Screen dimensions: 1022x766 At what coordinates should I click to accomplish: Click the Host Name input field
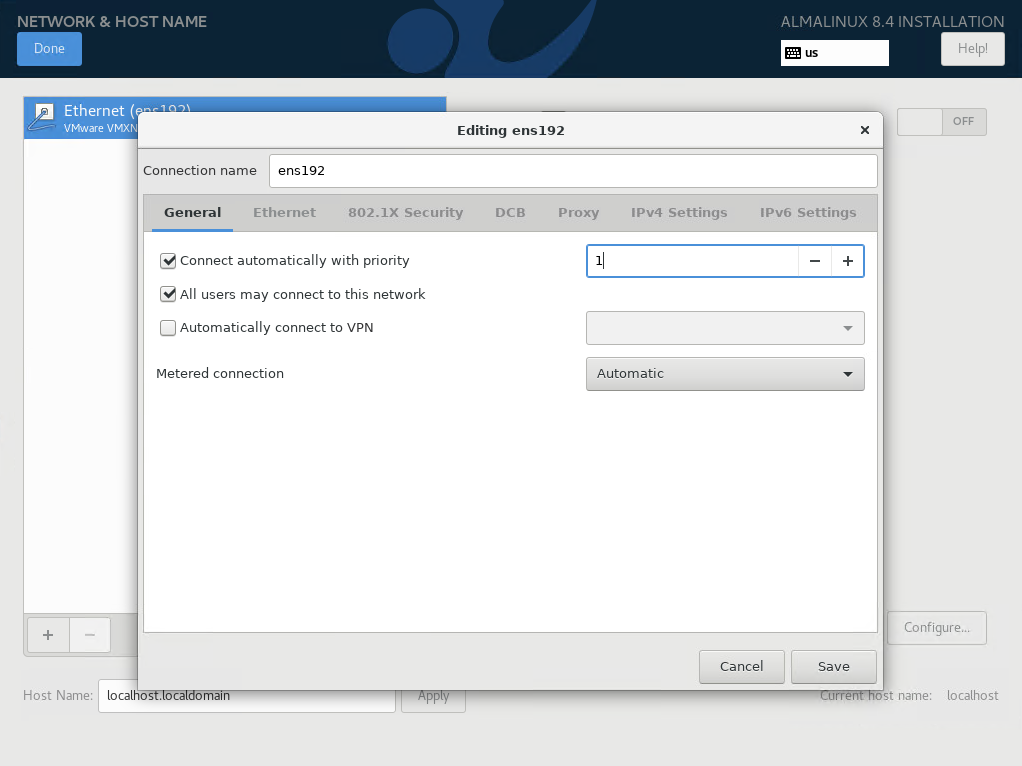246,696
